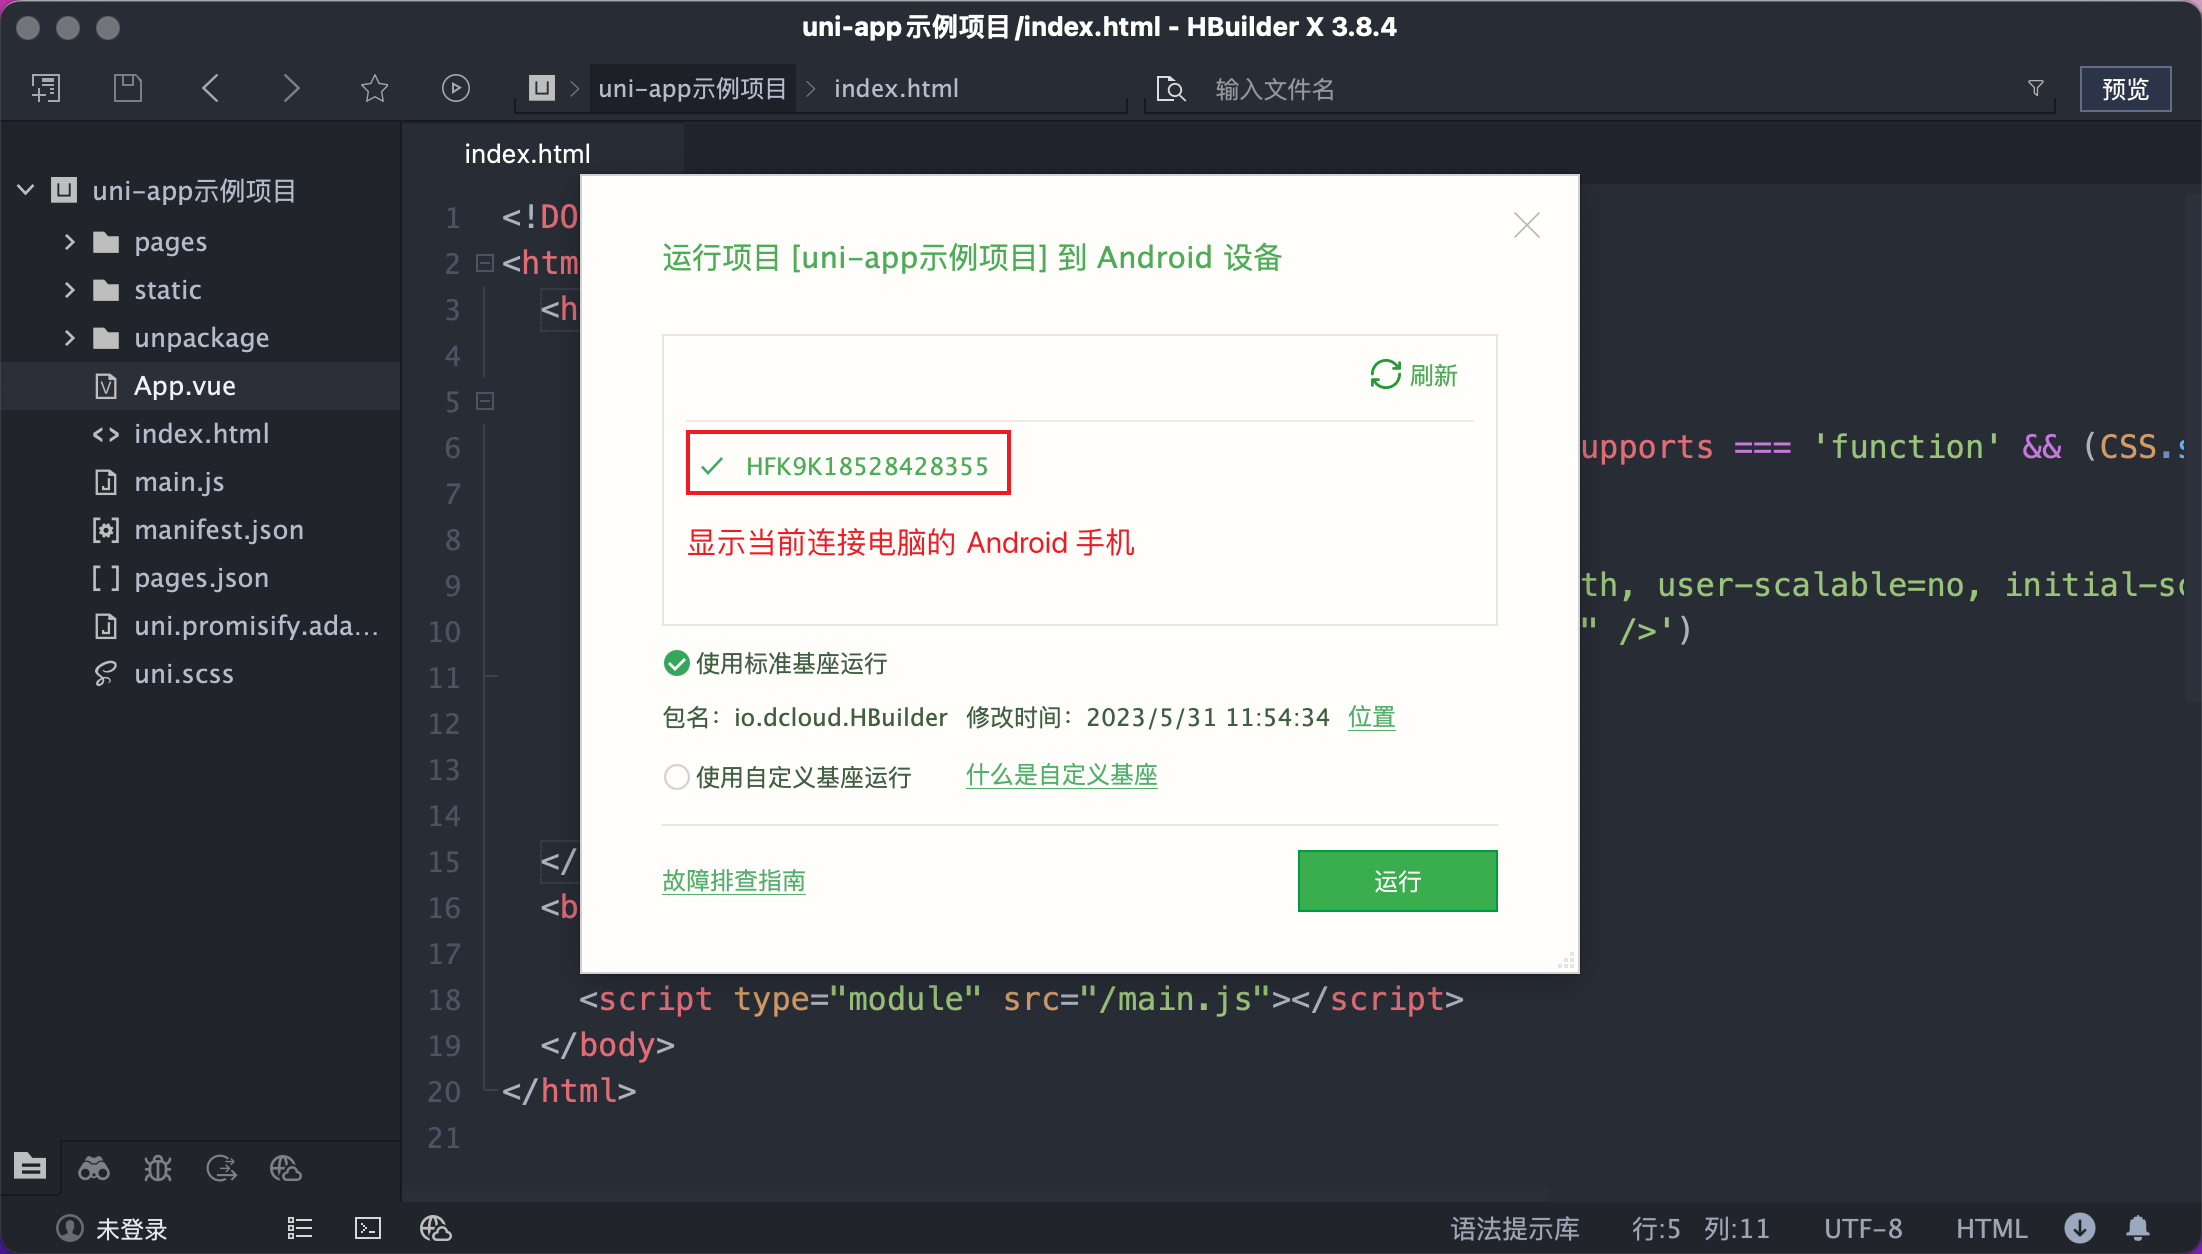Open the bug debug panel icon
Image resolution: width=2202 pixels, height=1254 pixels.
[158, 1168]
